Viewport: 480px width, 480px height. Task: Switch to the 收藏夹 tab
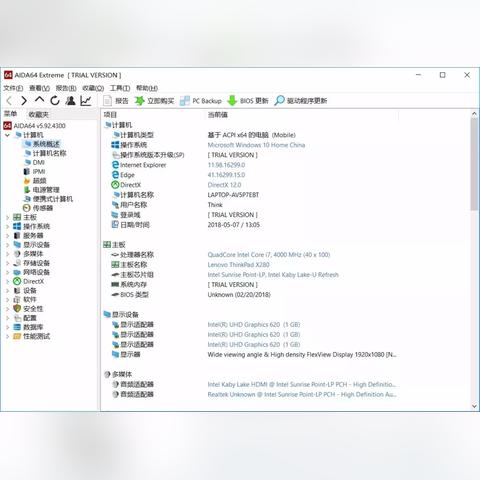click(x=39, y=115)
